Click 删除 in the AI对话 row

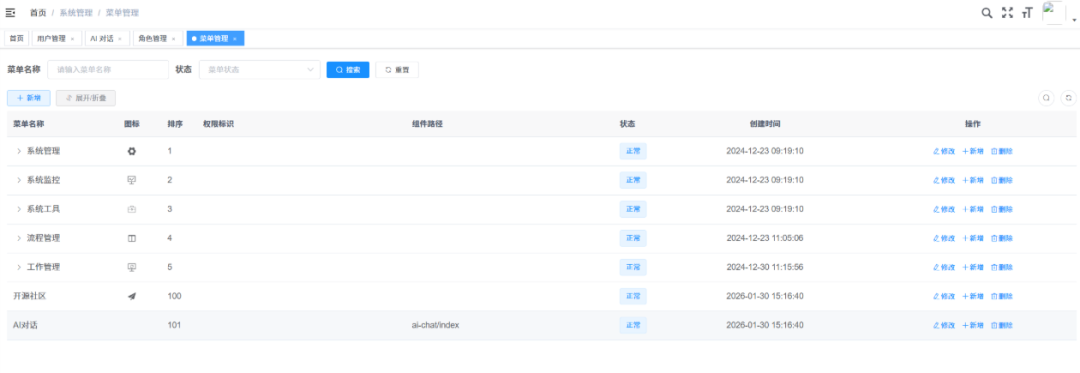1001,325
